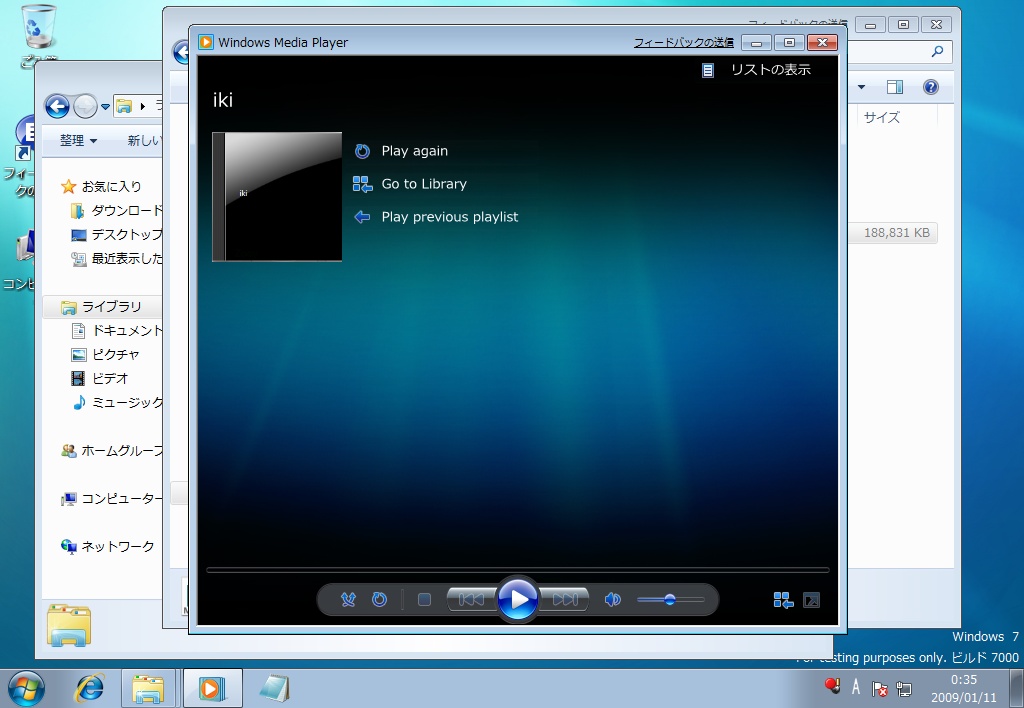1024x708 pixels.
Task: Click the Go to Library link
Action: [x=424, y=184]
